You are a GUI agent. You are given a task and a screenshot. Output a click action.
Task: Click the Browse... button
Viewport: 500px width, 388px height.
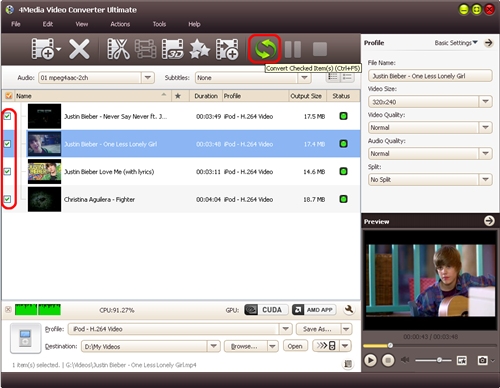click(x=246, y=346)
